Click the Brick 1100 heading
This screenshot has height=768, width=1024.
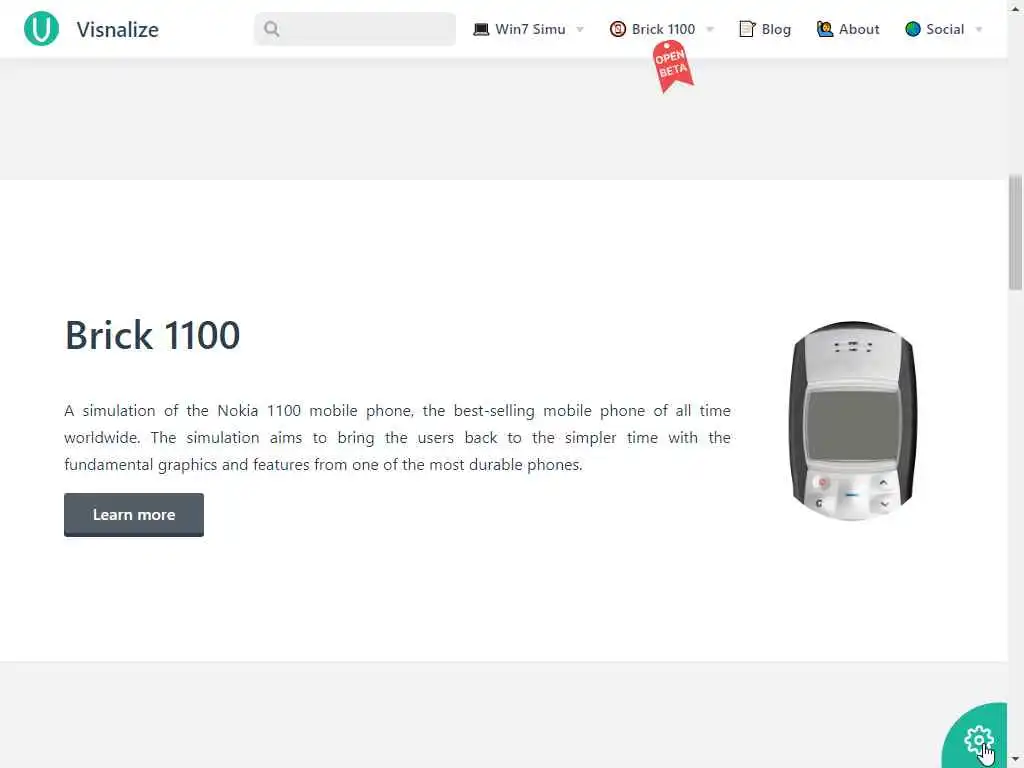152,335
